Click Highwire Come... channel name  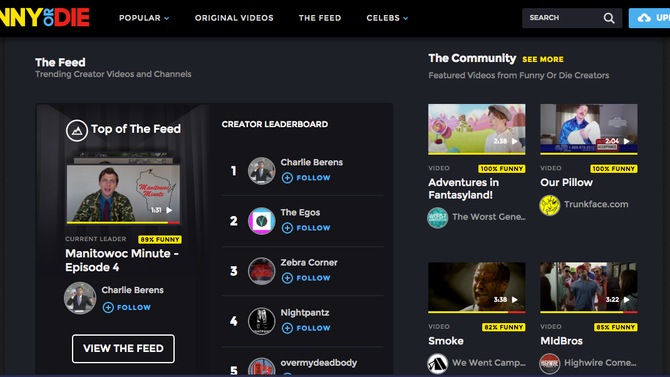click(x=600, y=362)
